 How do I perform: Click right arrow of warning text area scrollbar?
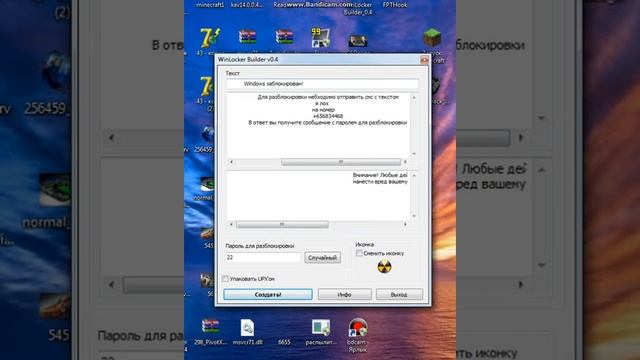click(405, 224)
